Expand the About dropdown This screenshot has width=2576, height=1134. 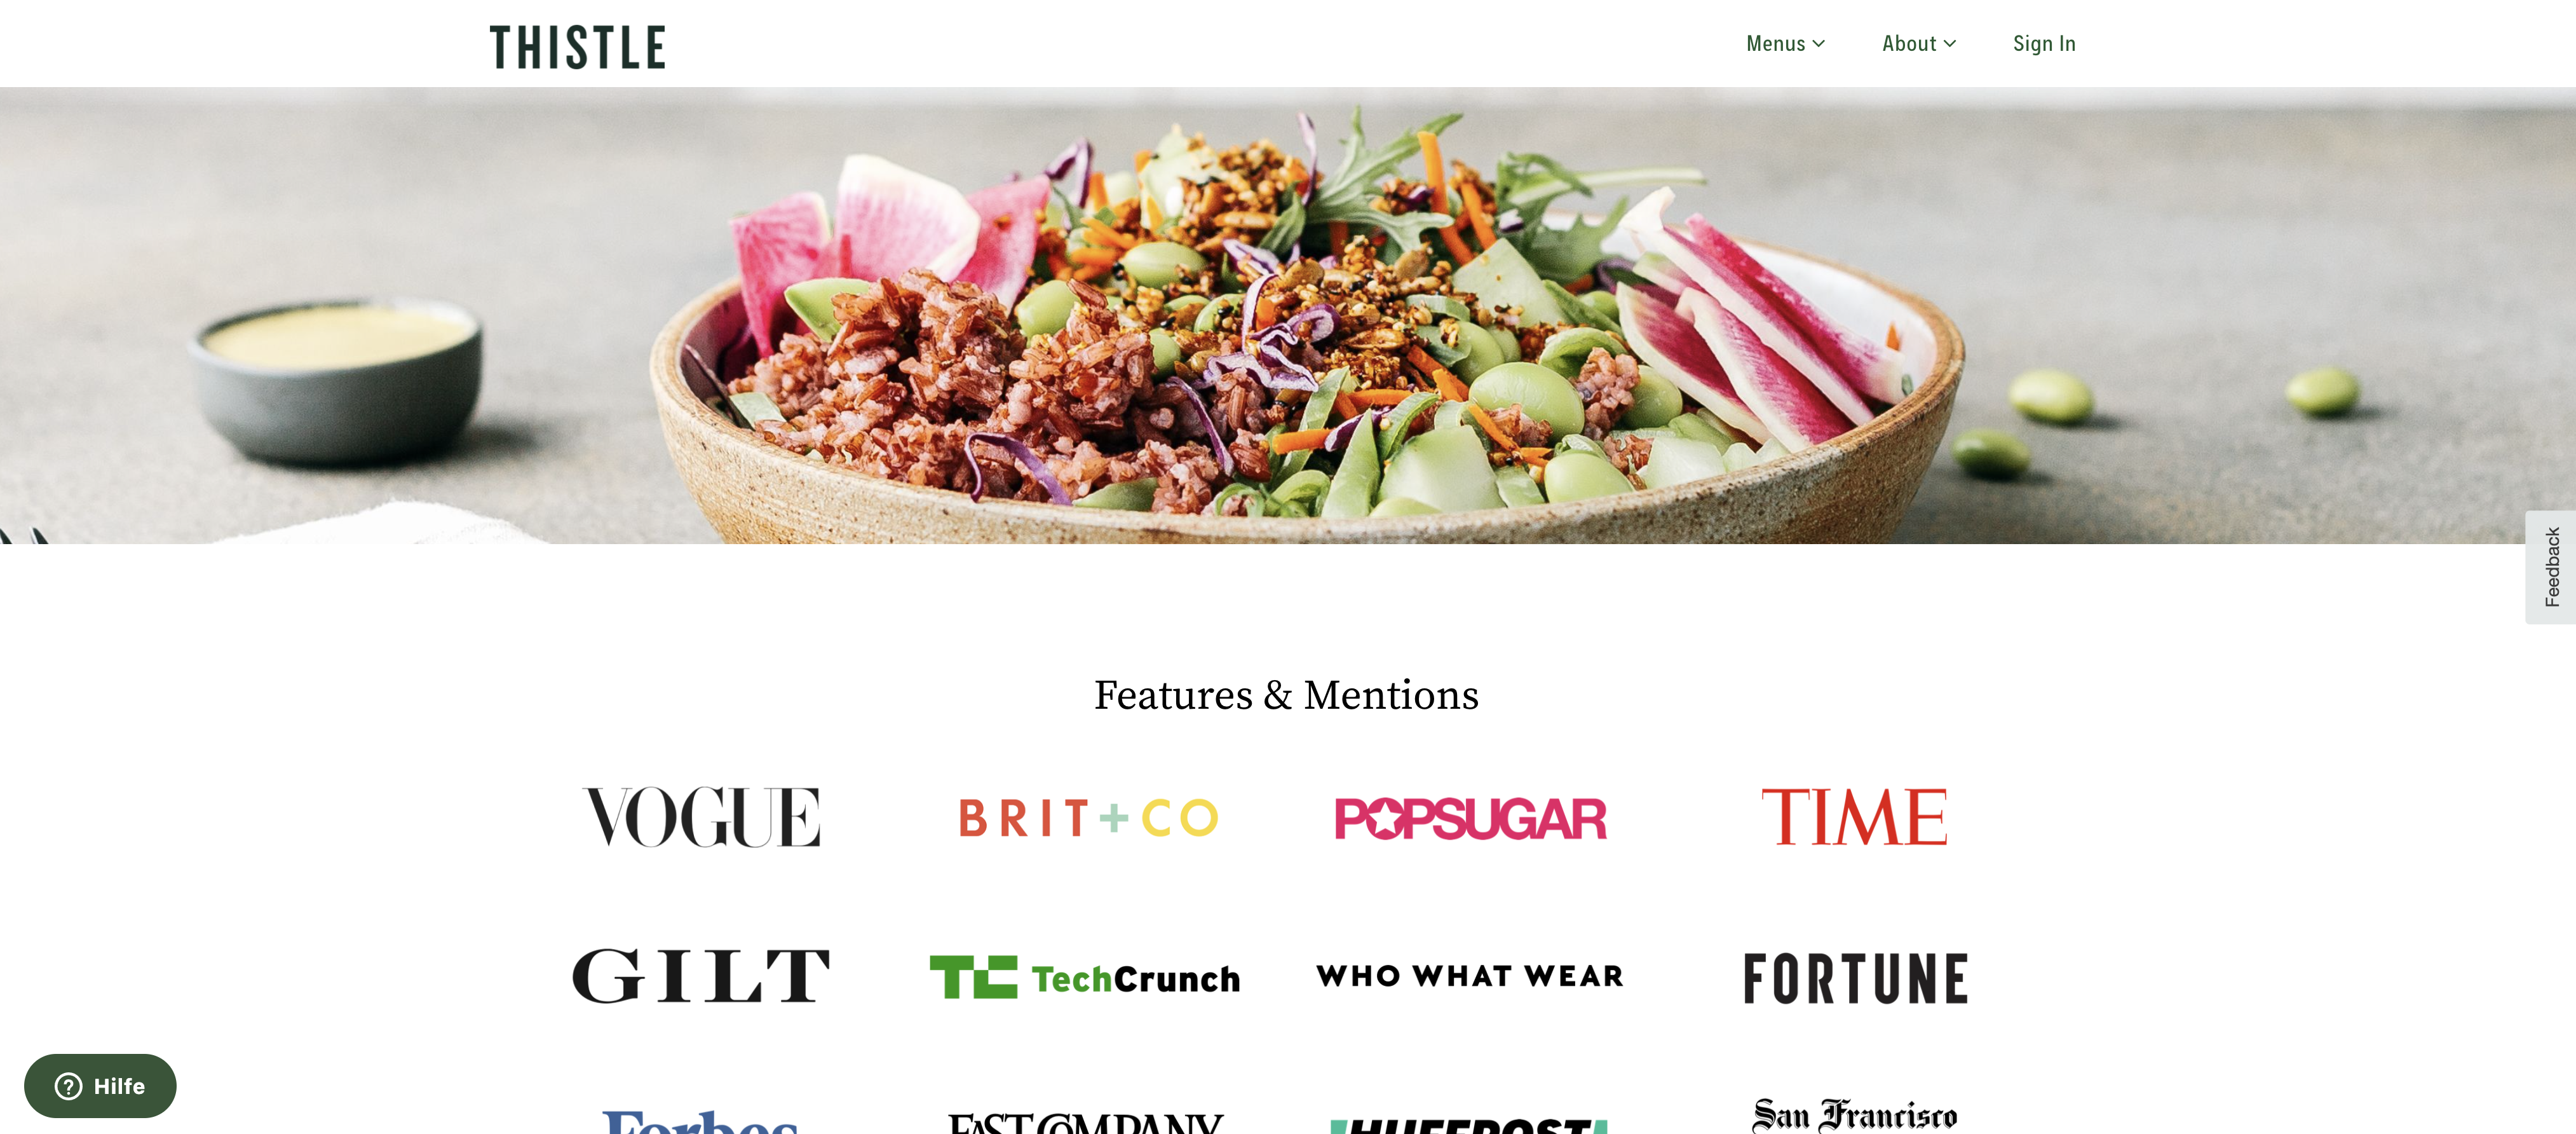coord(1919,43)
